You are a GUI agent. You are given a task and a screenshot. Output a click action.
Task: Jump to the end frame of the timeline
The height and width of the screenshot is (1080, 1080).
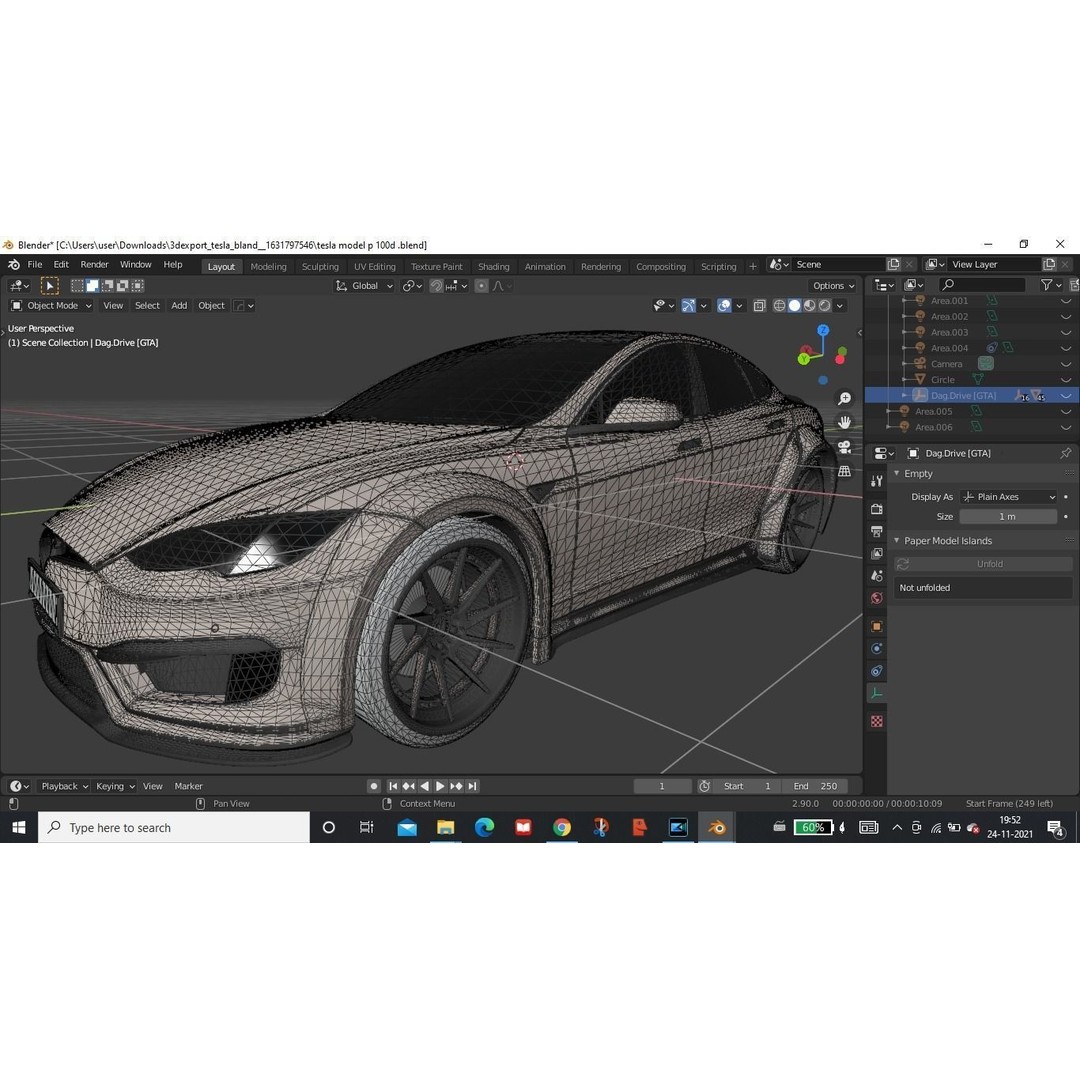(472, 786)
